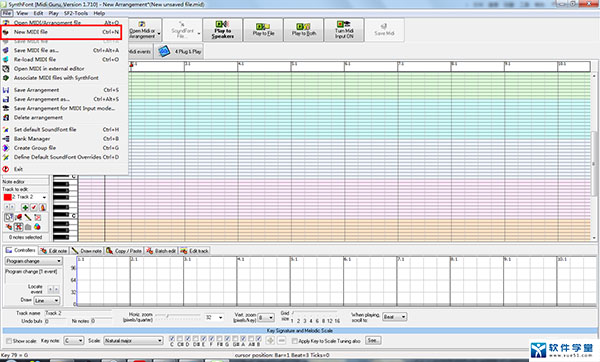Viewport: 600px width, 362px height.
Task: Click the Bank Manager icon in File menu
Action: [x=6, y=139]
